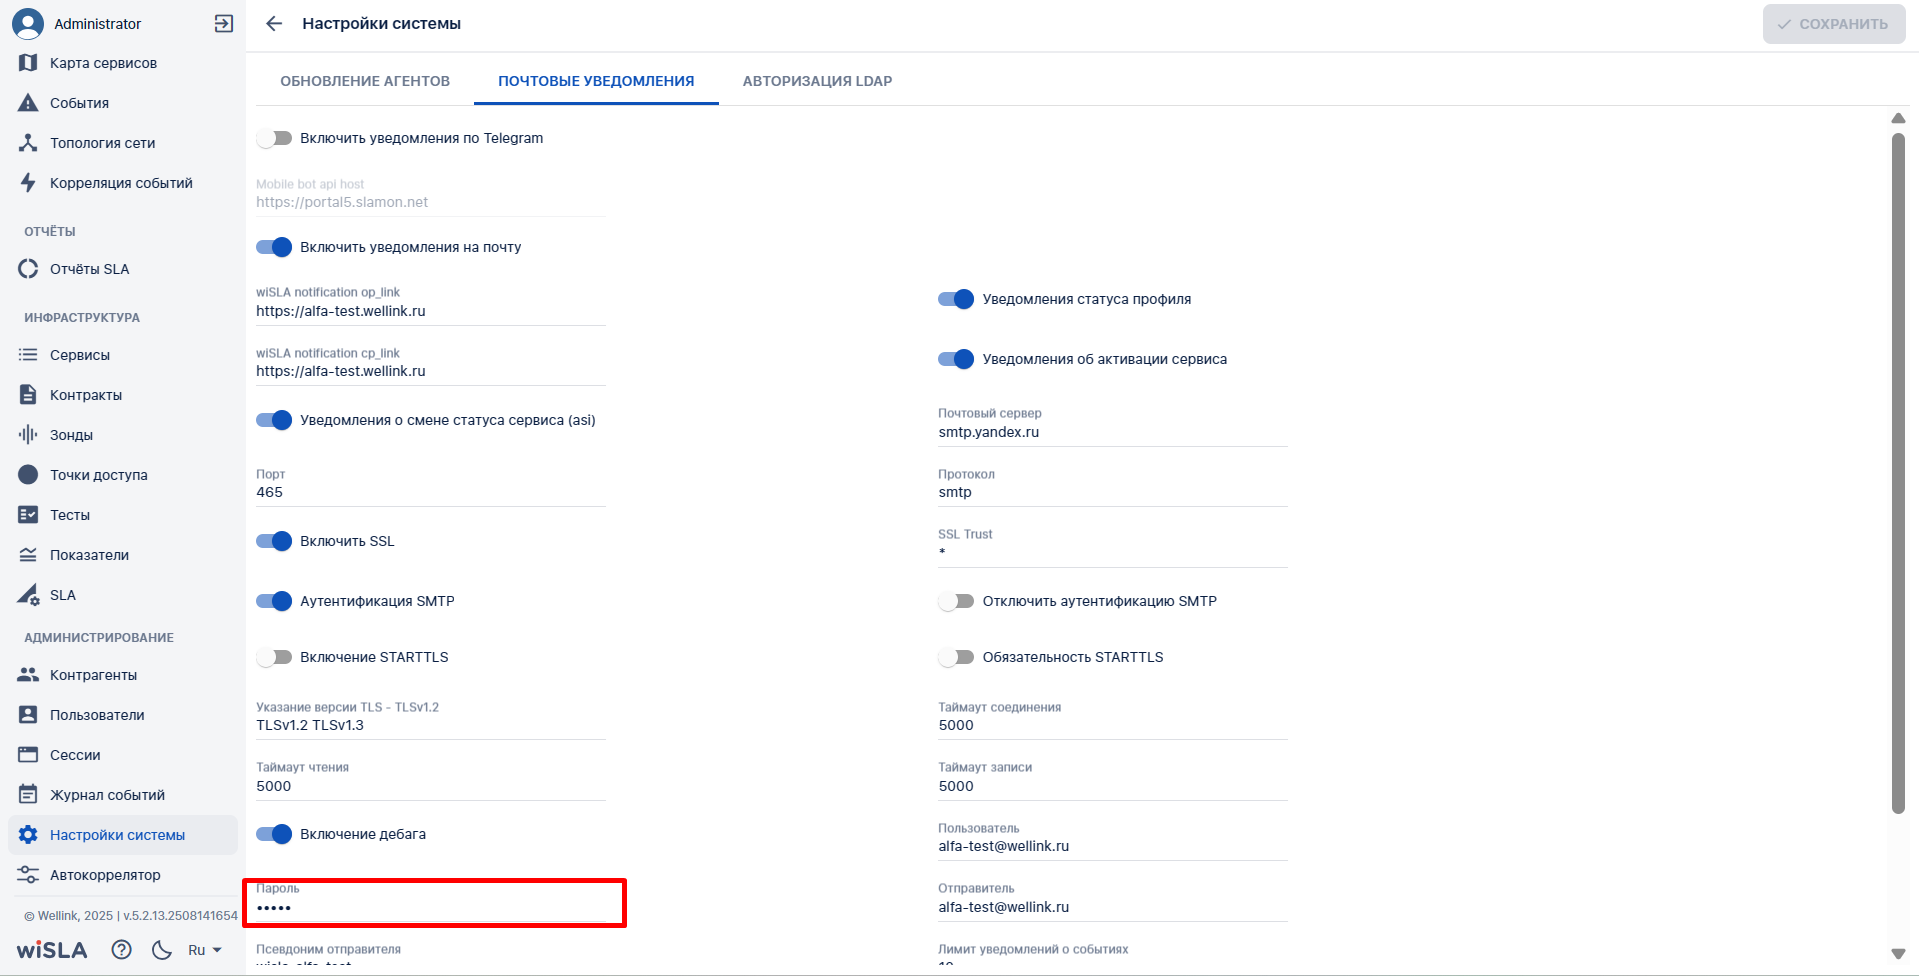The height and width of the screenshot is (976, 1919).
Task: Expand the Ru language dropdown
Action: pyautogui.click(x=205, y=950)
